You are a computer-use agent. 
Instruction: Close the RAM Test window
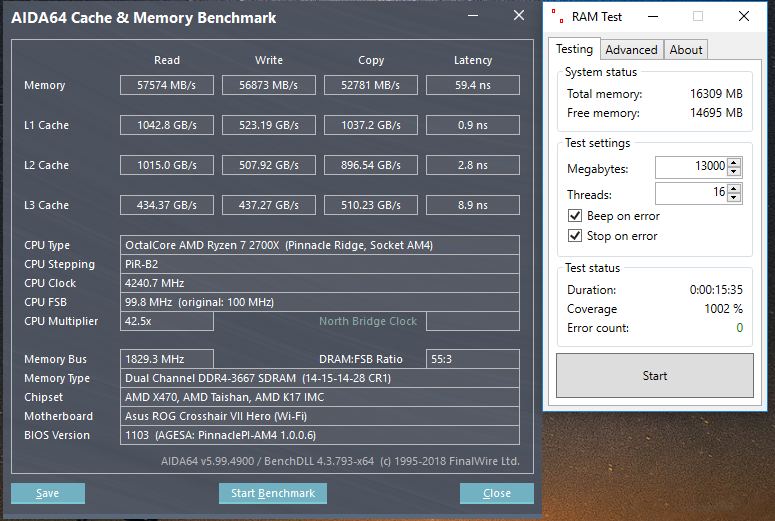point(743,16)
